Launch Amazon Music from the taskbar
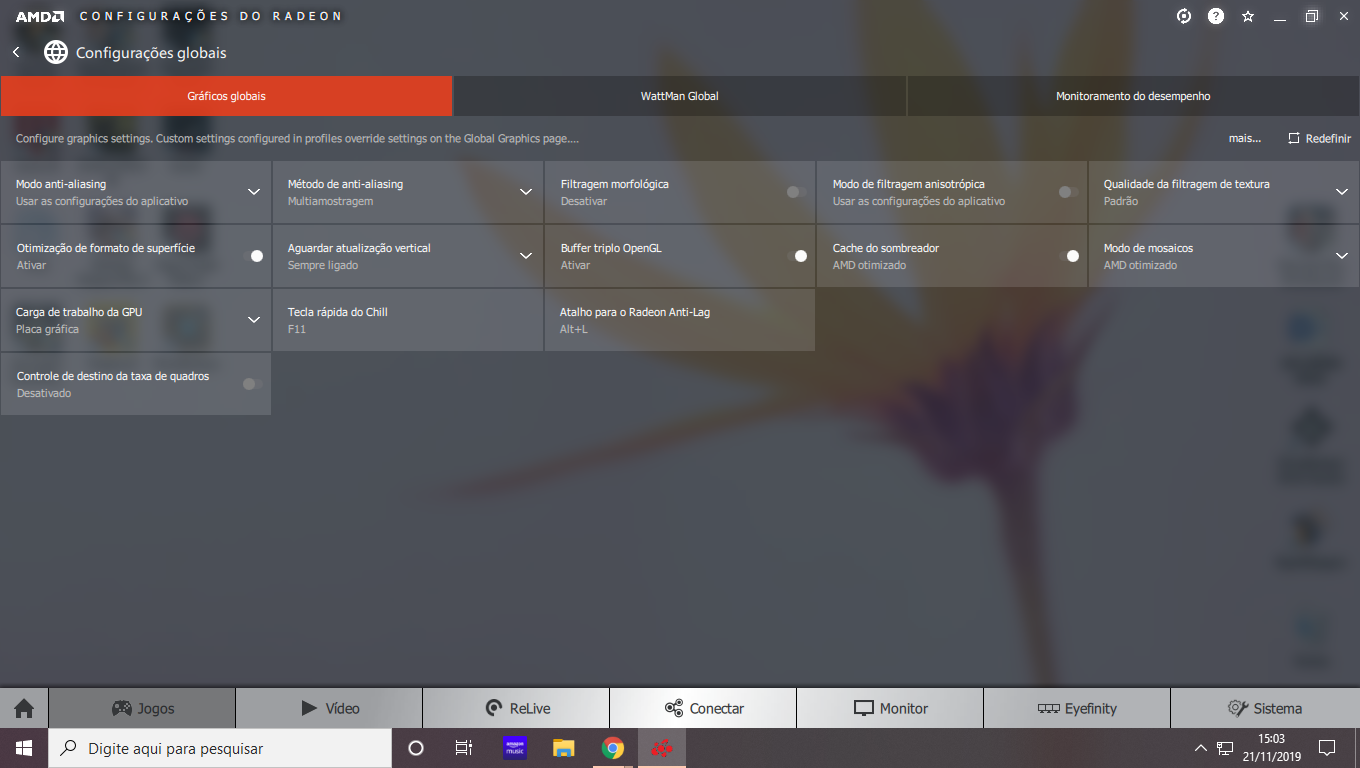Screen dimensions: 1360x768 (x=514, y=748)
